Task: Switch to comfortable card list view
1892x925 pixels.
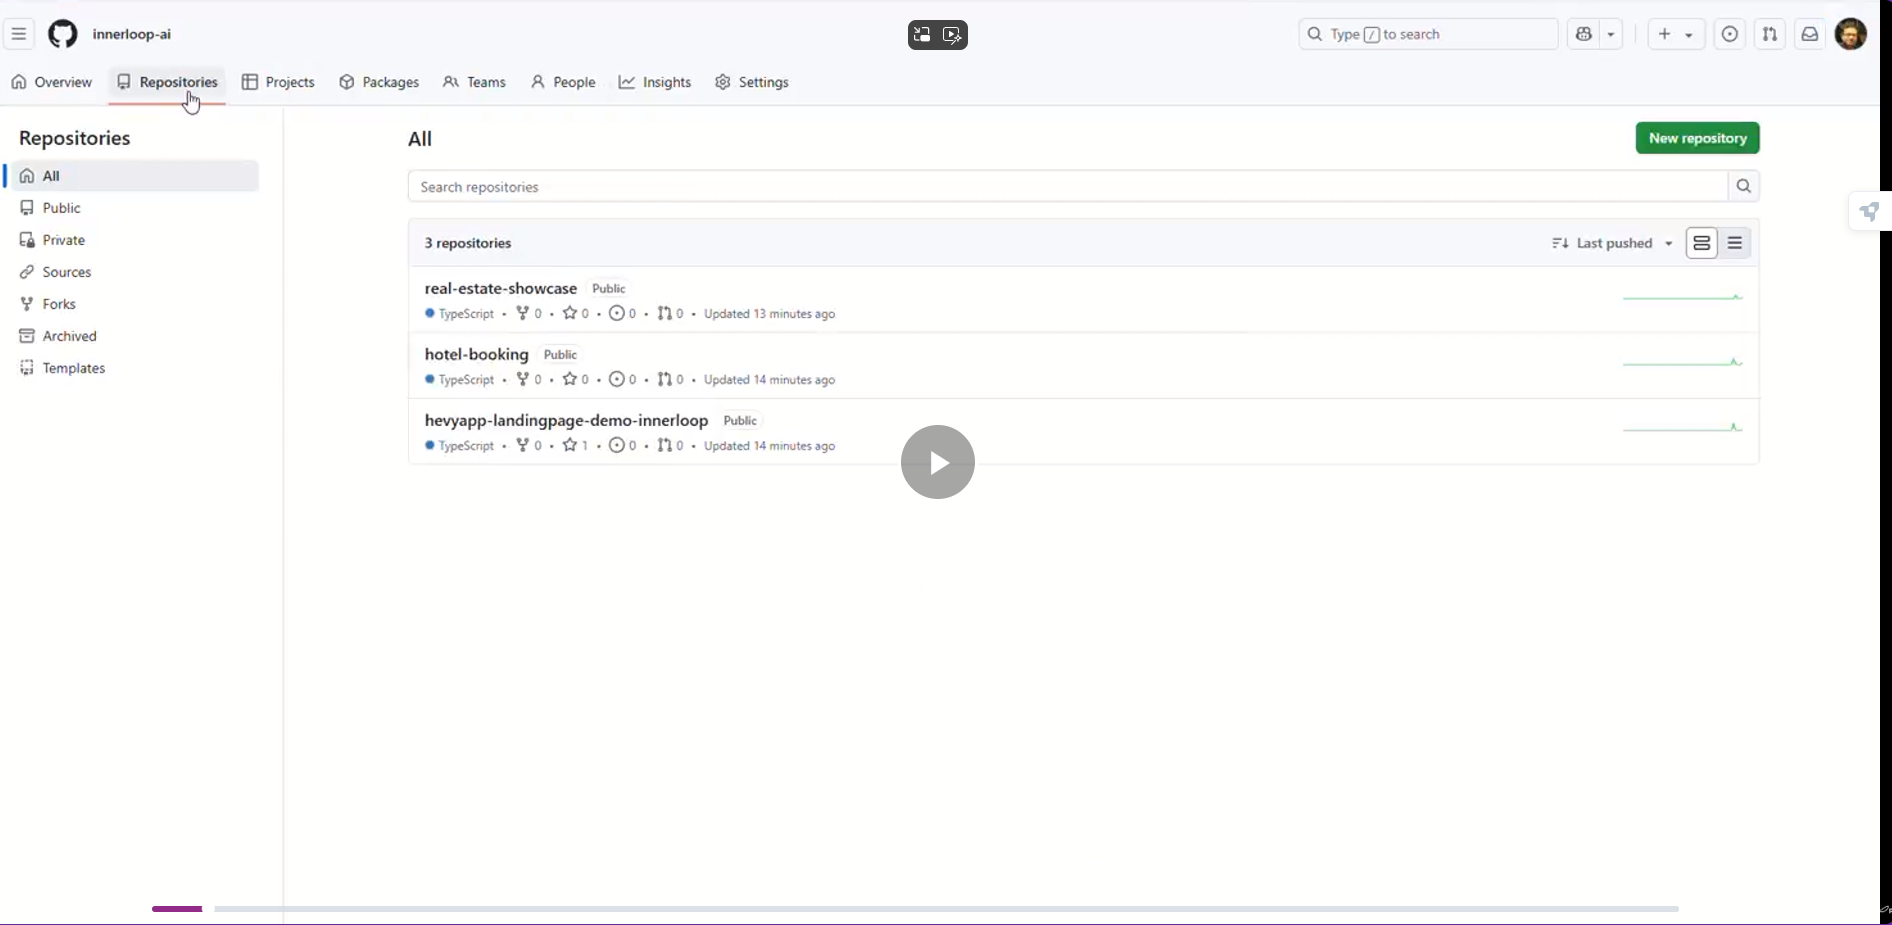Action: tap(1702, 243)
